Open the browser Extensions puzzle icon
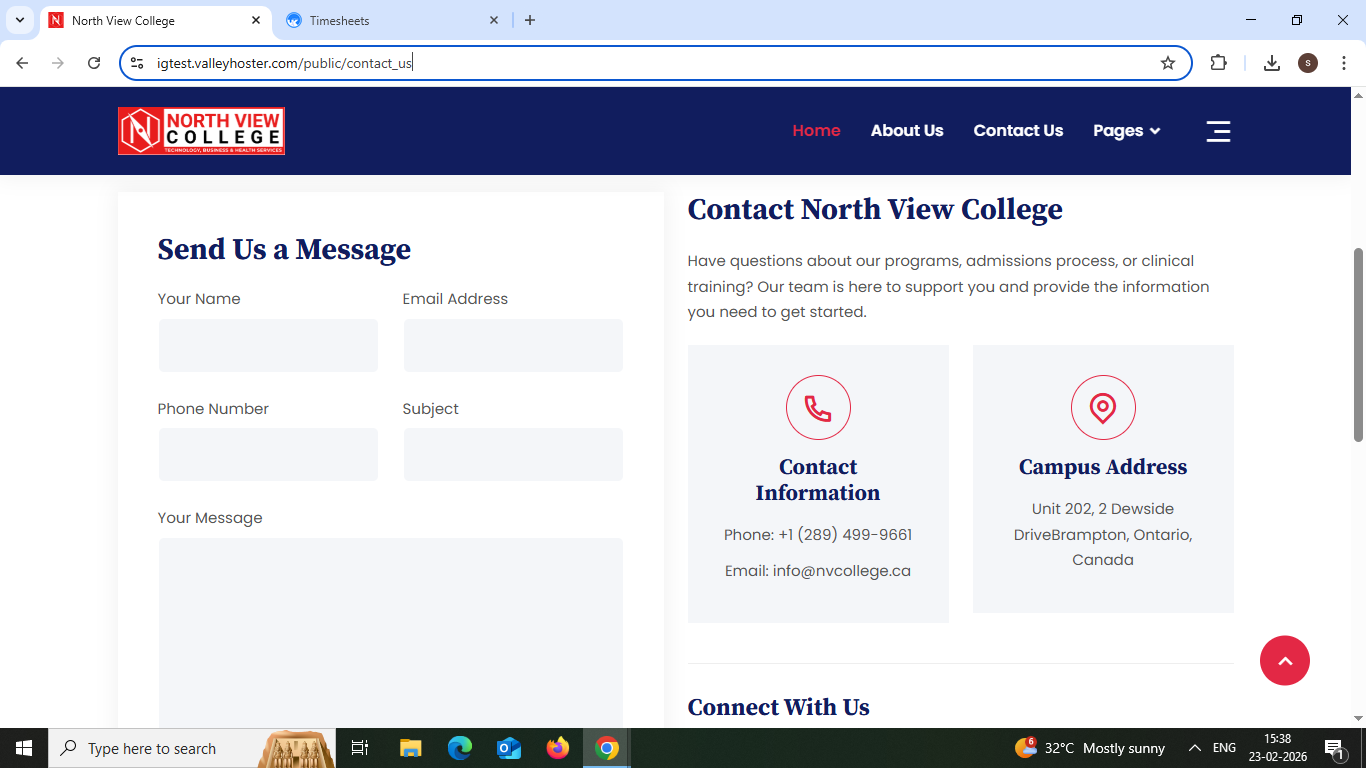The image size is (1366, 768). tap(1218, 63)
